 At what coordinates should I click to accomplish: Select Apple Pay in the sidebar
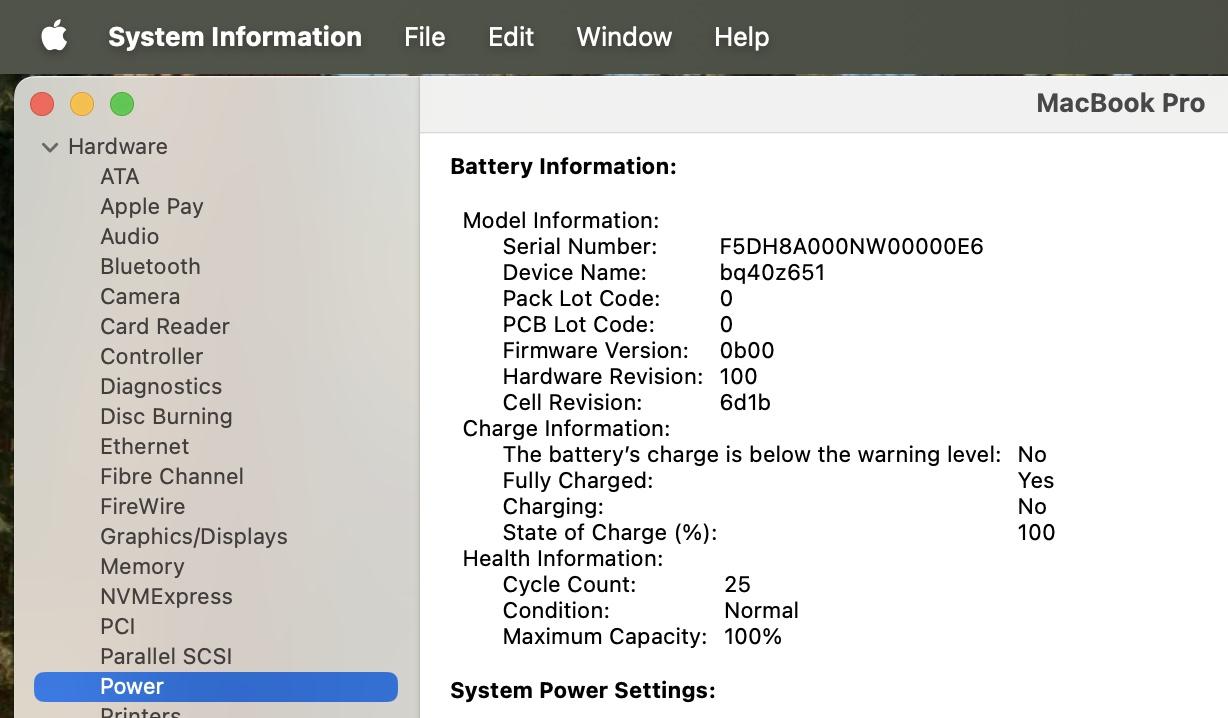(152, 206)
